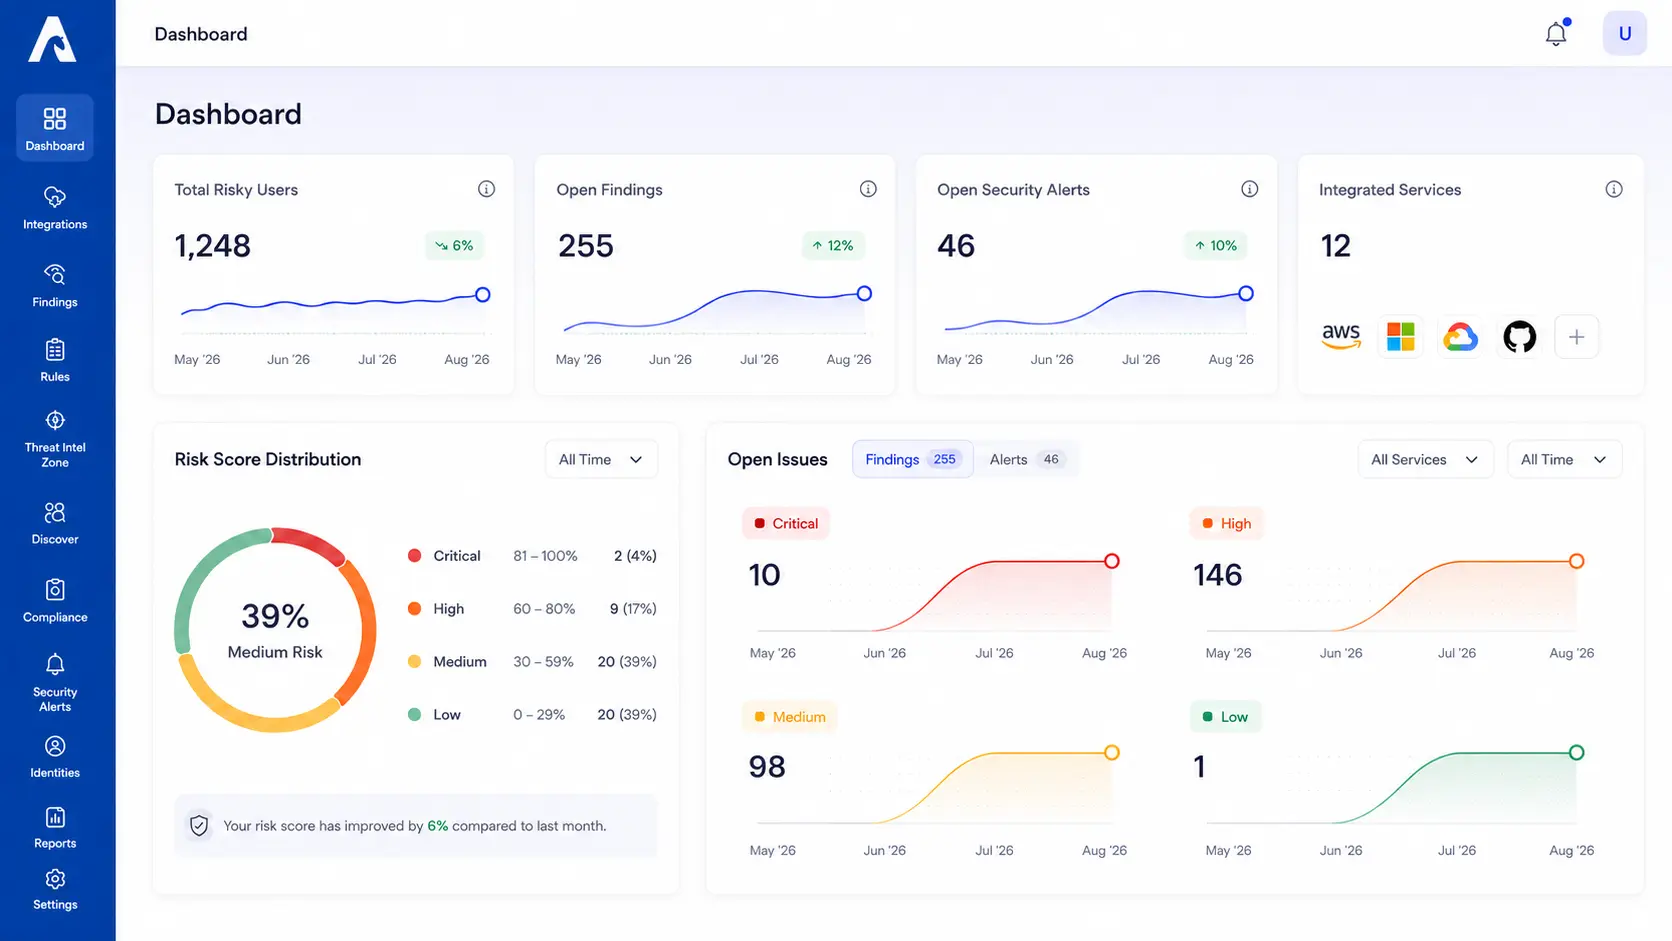
Task: Go to Findings in the sidebar
Action: point(55,286)
